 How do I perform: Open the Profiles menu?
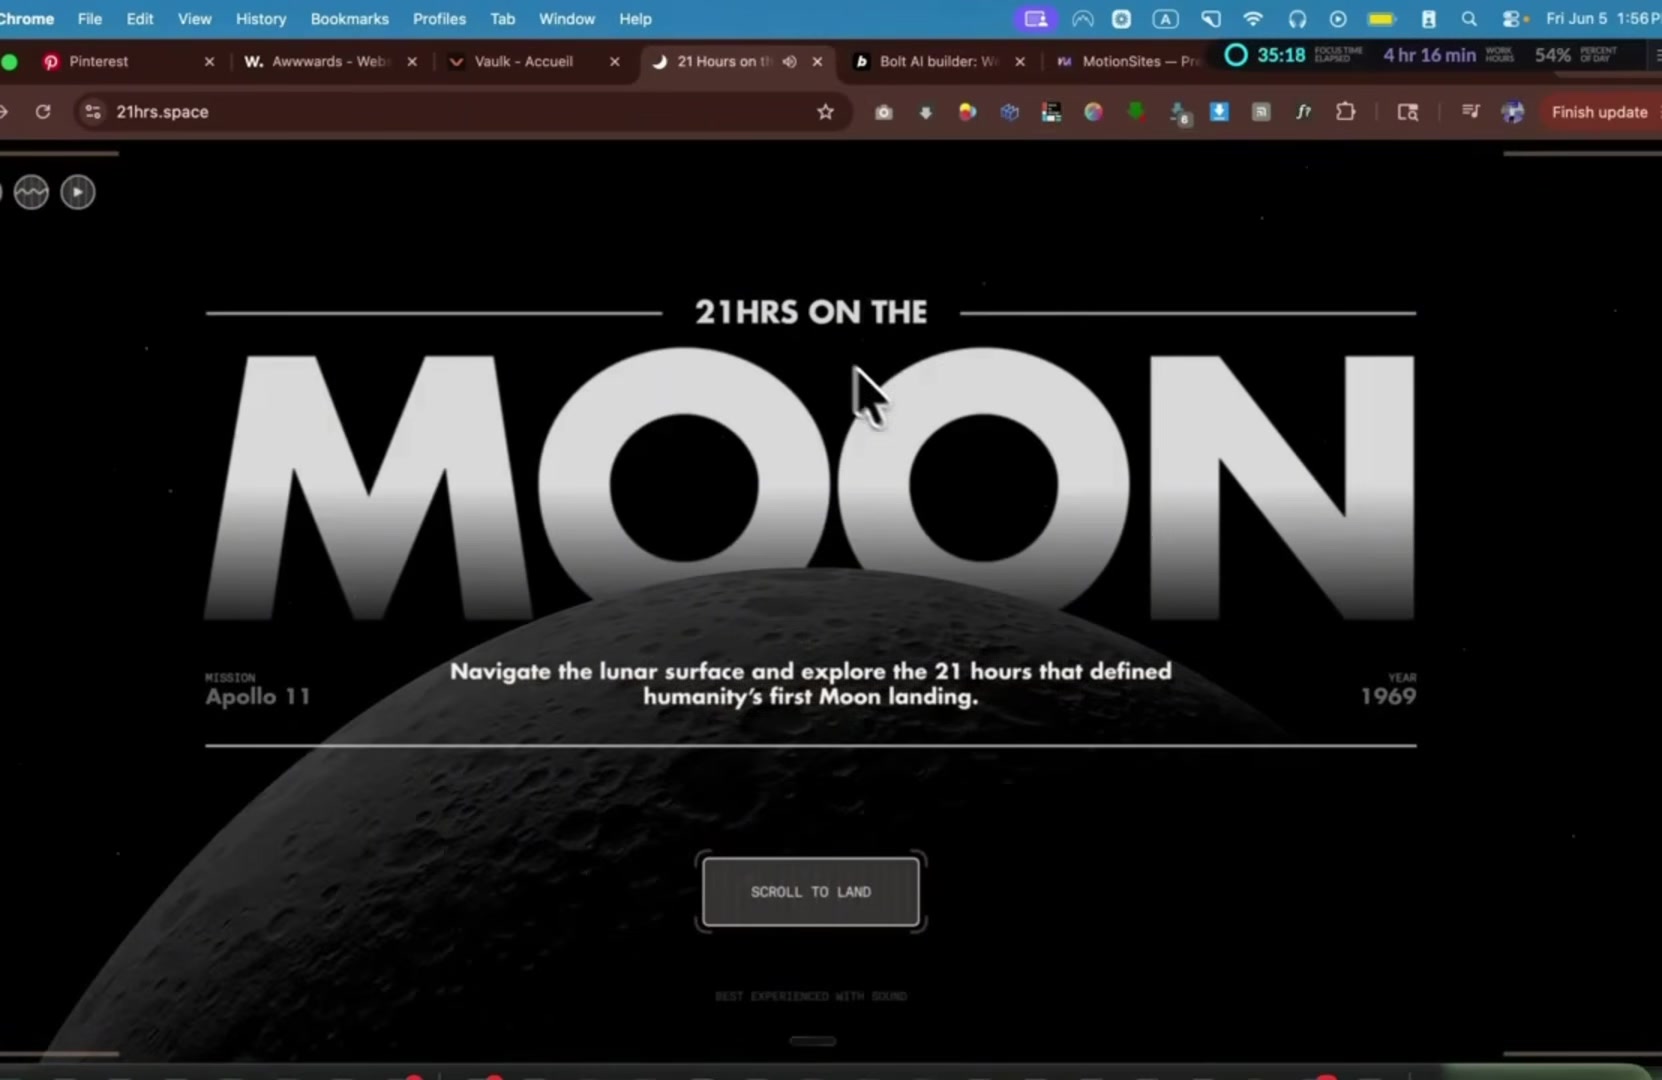(439, 19)
